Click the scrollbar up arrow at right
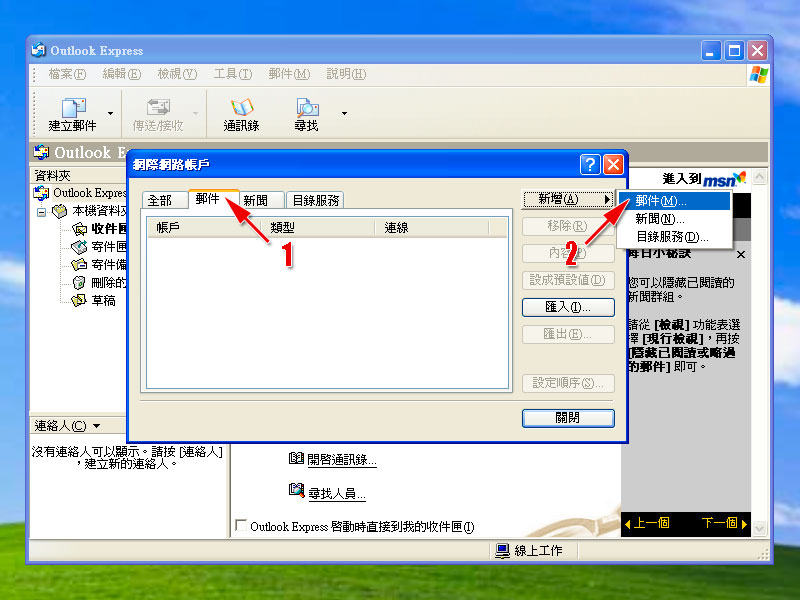800x600 pixels. tap(759, 177)
